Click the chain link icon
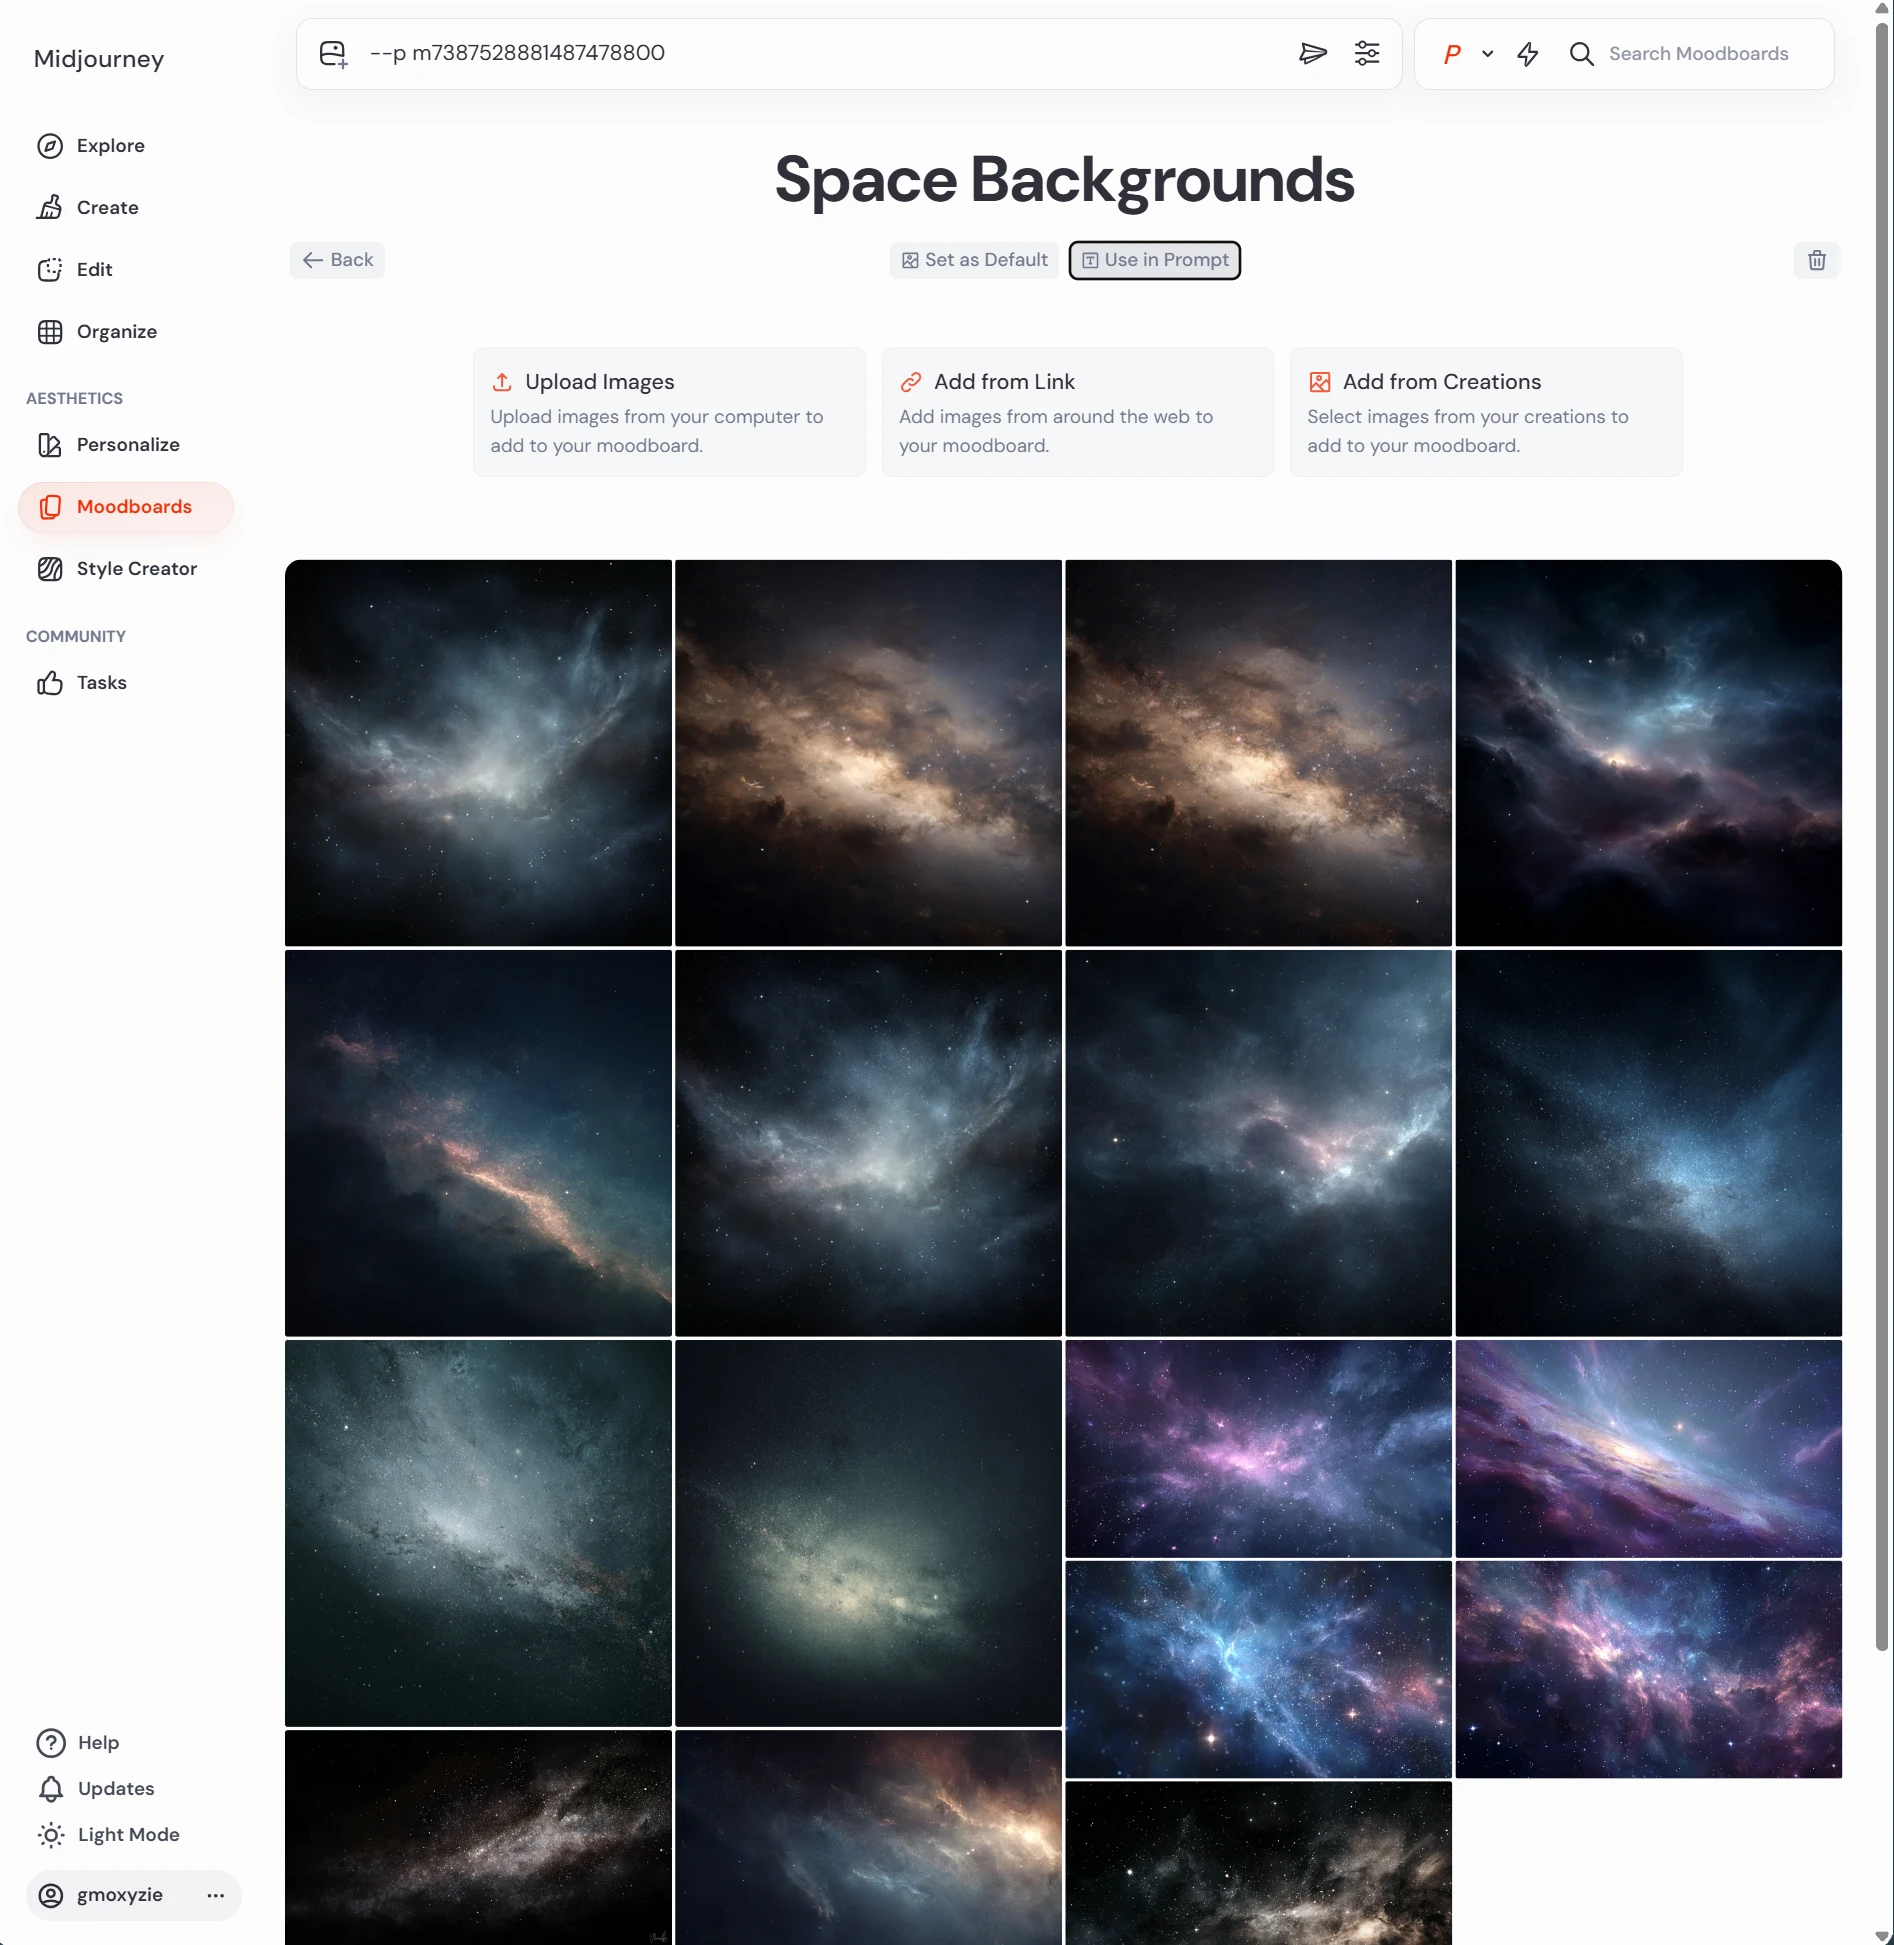Viewport: 1894px width, 1945px height. pos(910,382)
